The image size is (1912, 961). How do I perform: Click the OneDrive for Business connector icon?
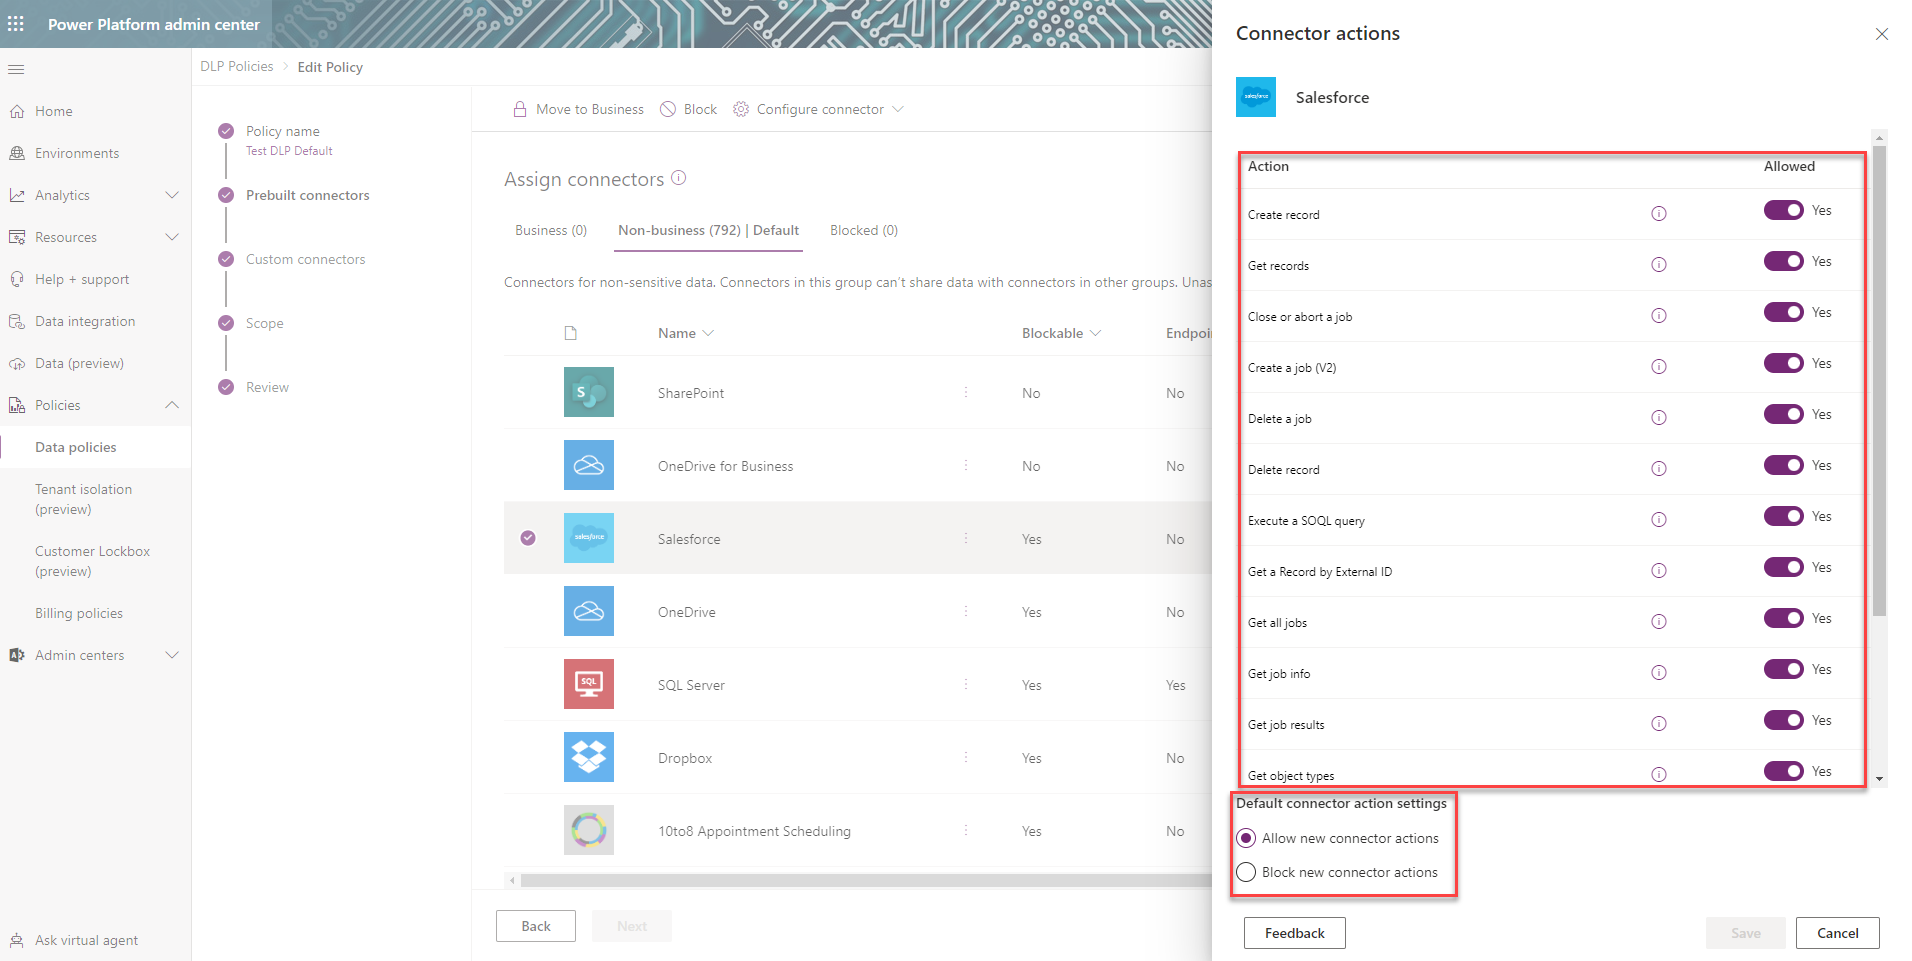(x=589, y=465)
